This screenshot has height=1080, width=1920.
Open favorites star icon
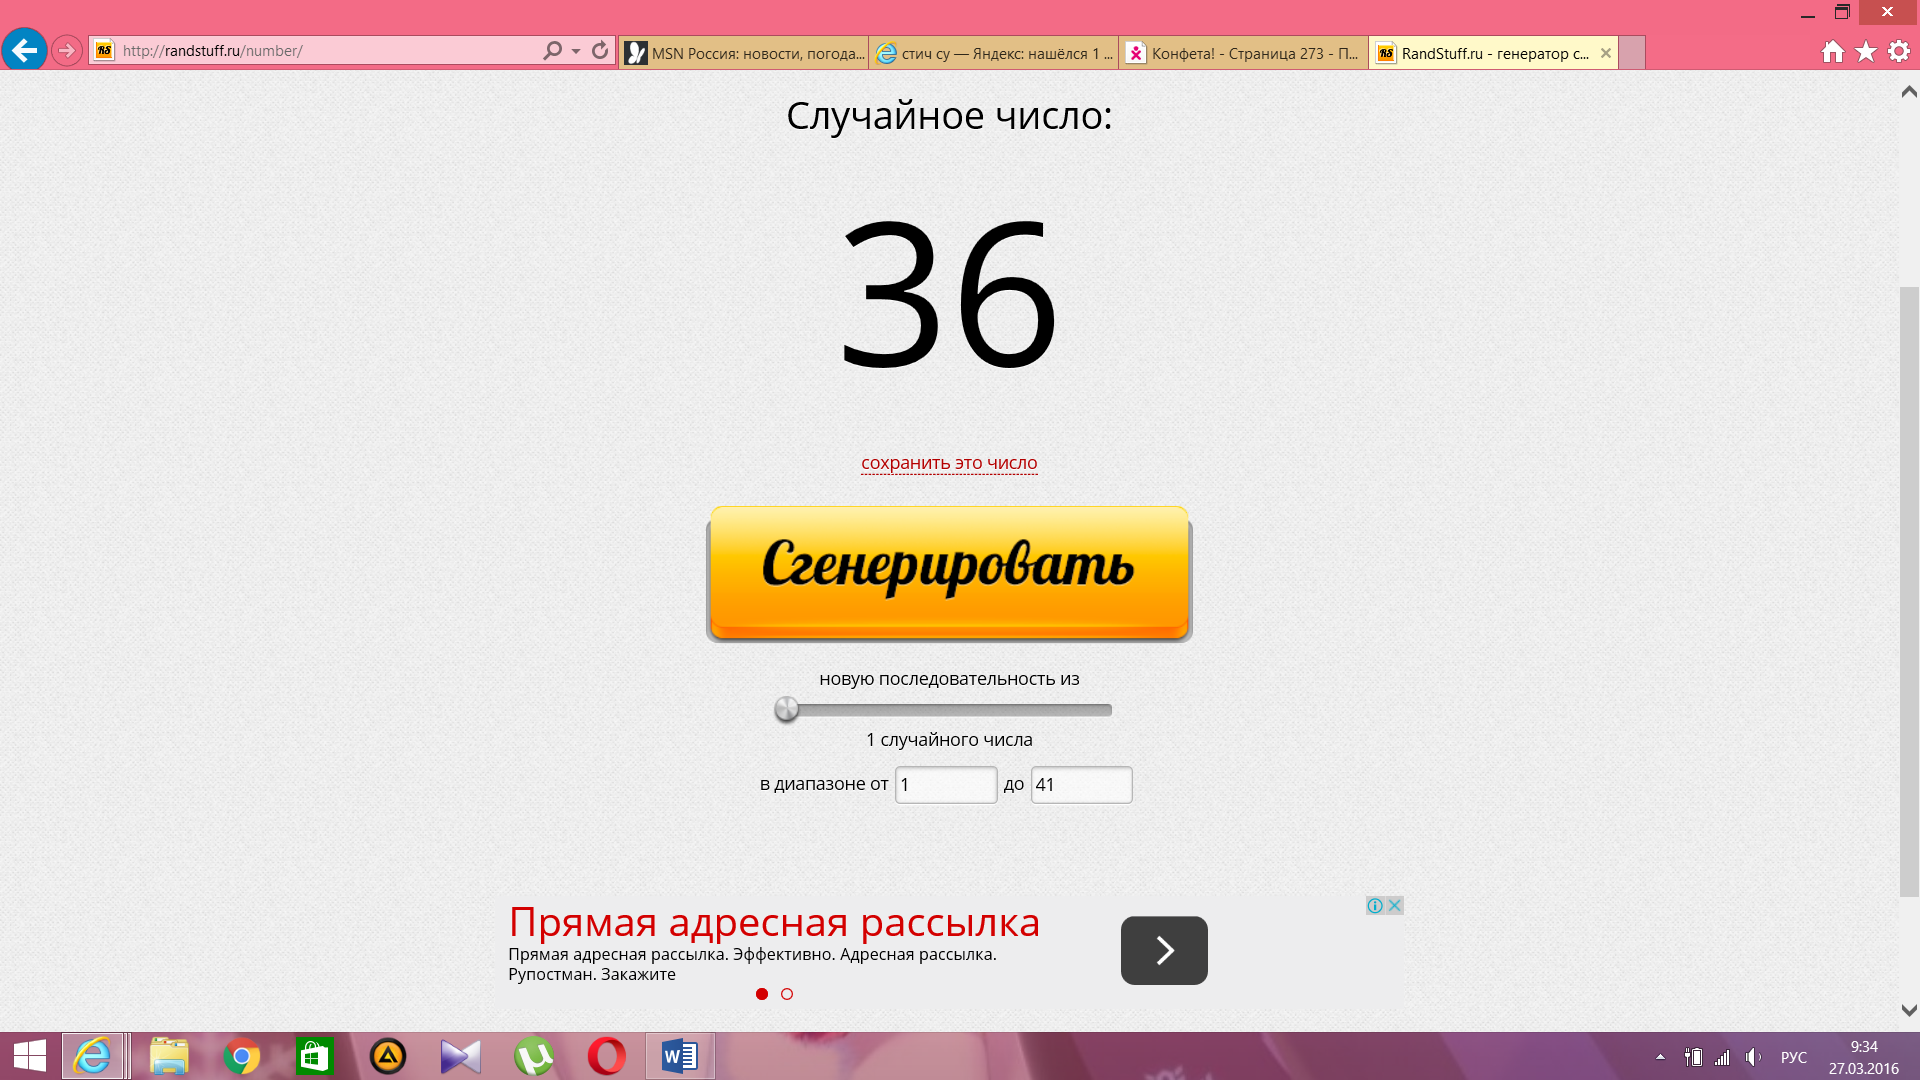pyautogui.click(x=1866, y=52)
